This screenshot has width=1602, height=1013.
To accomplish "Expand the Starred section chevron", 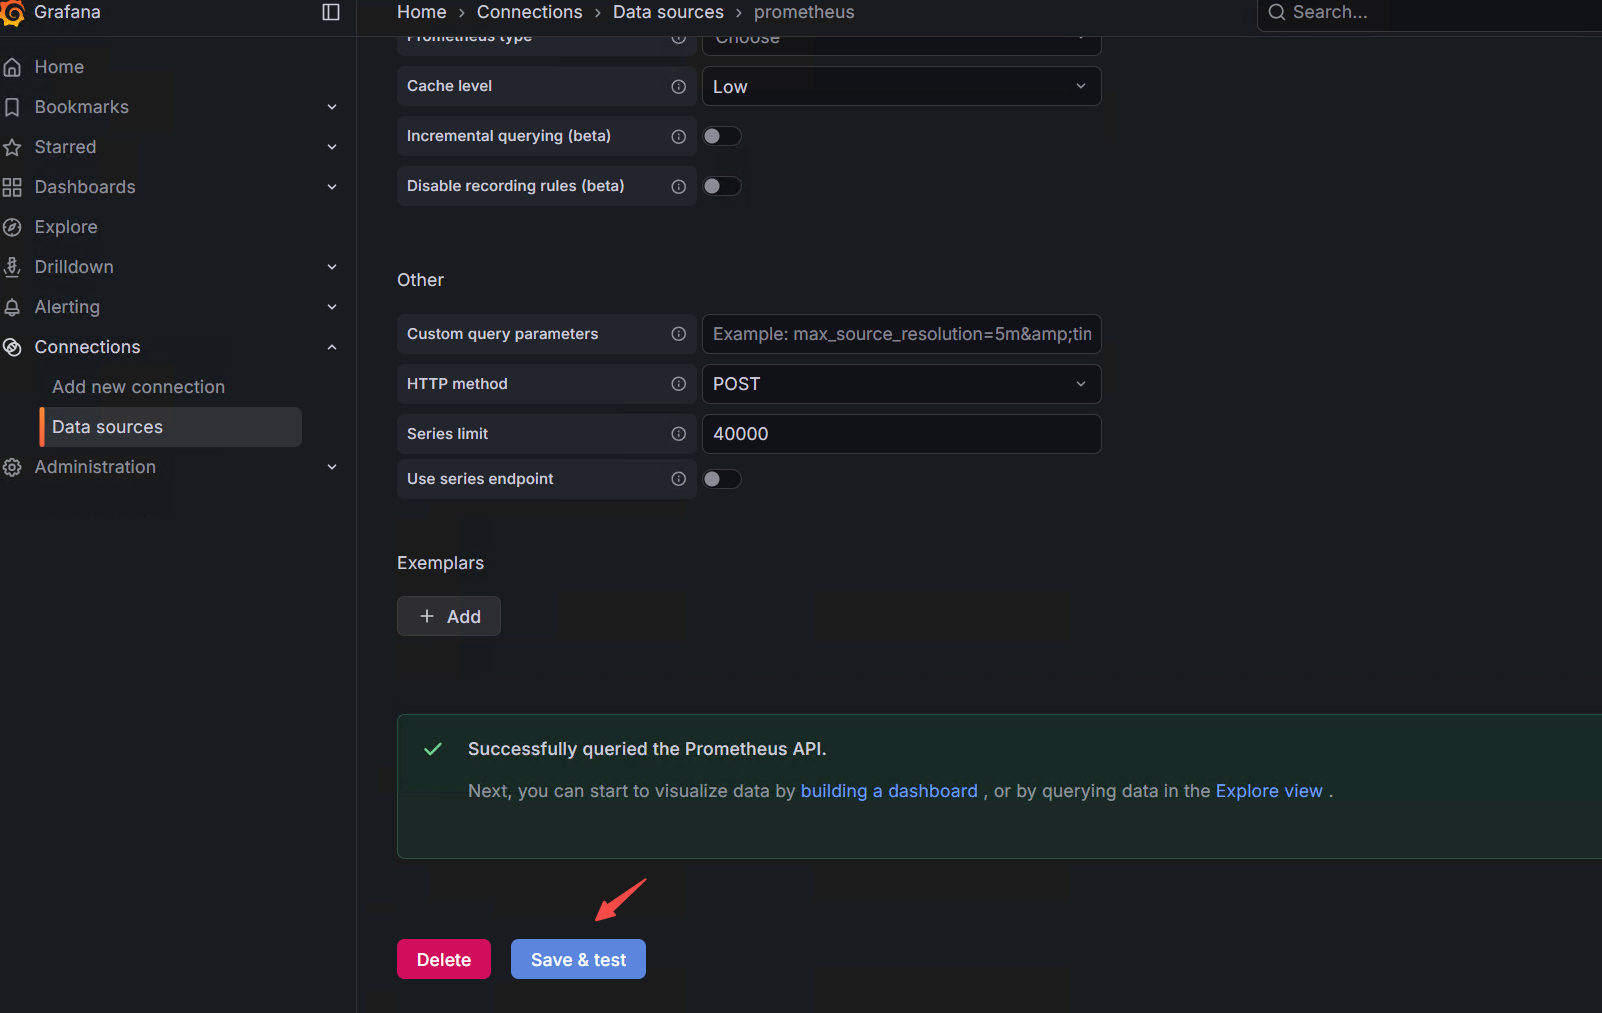I will click(x=332, y=147).
